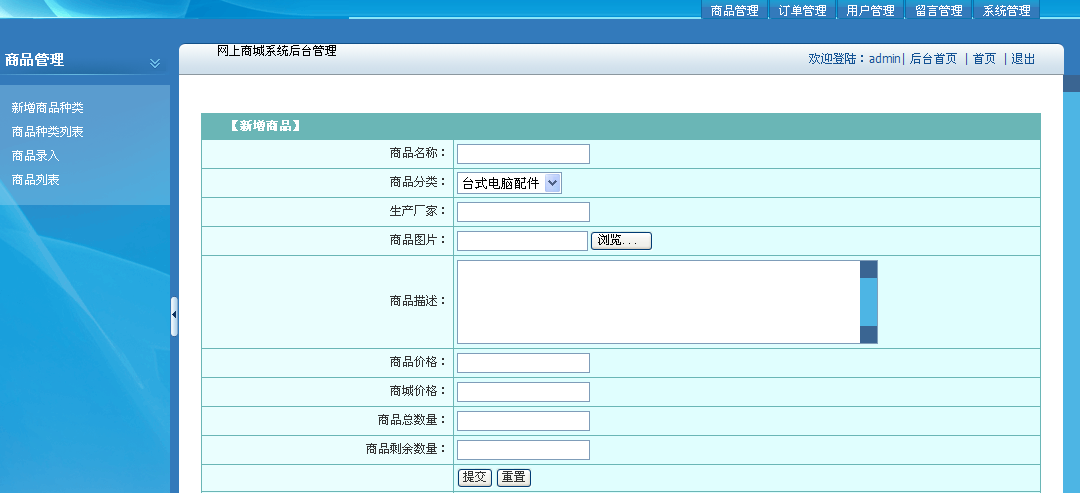Open 商品种类列表 in the sidebar
Screen dimensions: 1083x493
(x=48, y=131)
